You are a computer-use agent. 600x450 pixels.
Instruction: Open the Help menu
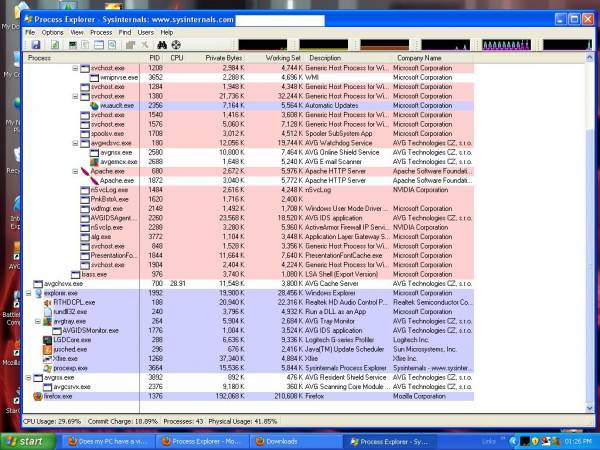click(x=166, y=33)
